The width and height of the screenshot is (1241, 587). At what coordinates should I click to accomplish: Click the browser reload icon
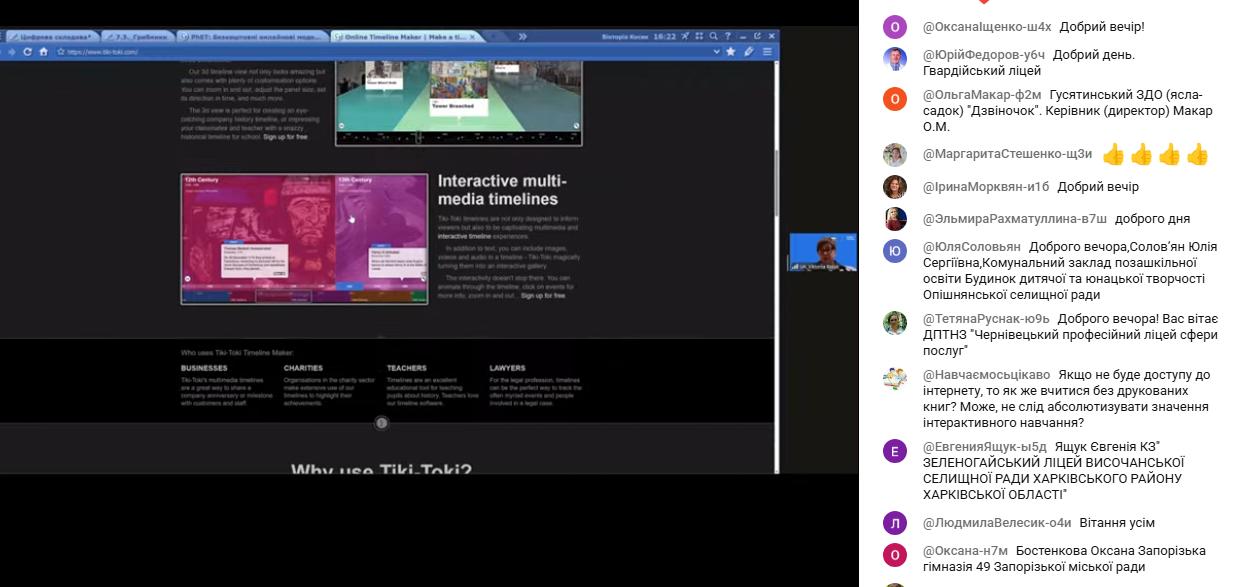(27, 51)
